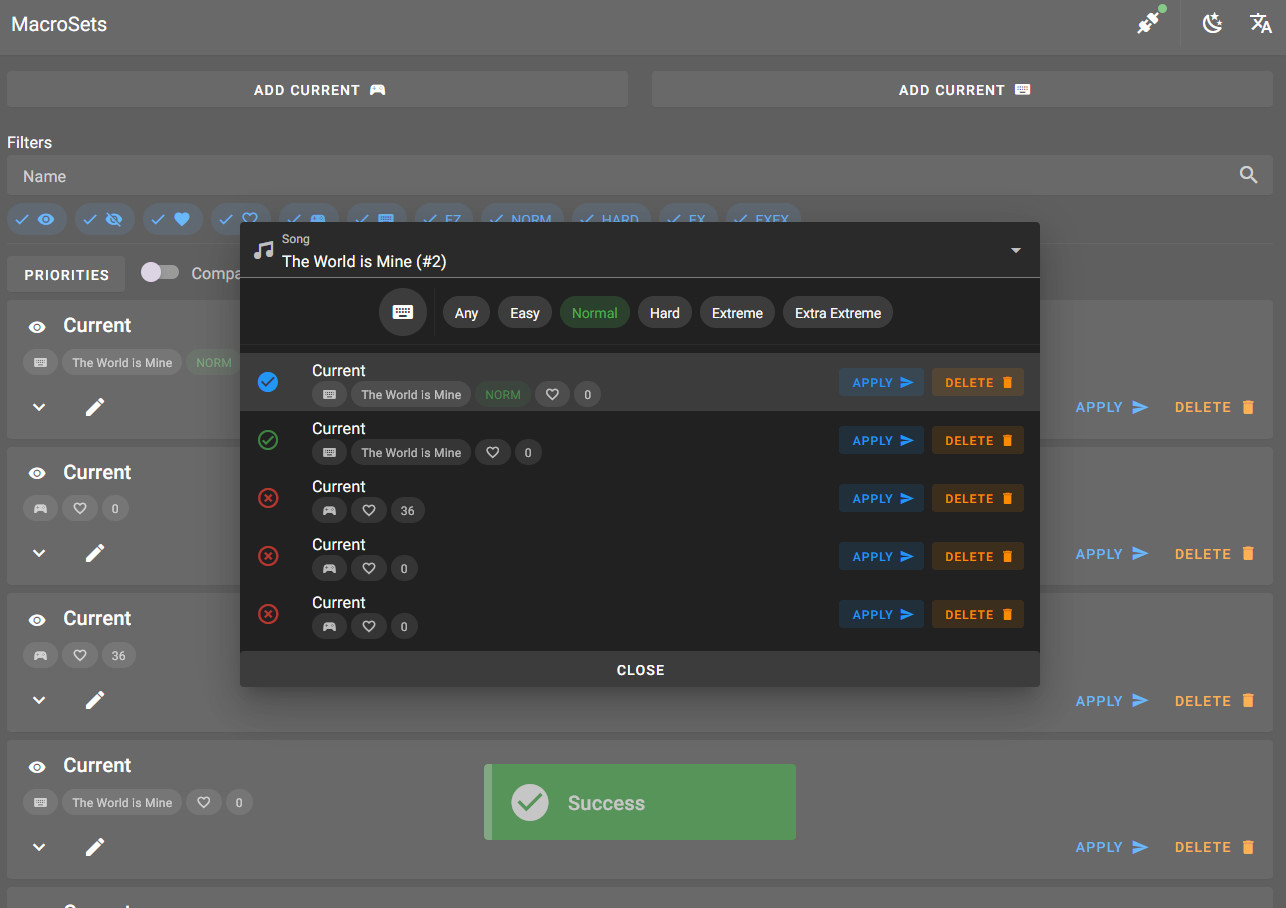Toggle the filled heart filter chip

point(172,219)
